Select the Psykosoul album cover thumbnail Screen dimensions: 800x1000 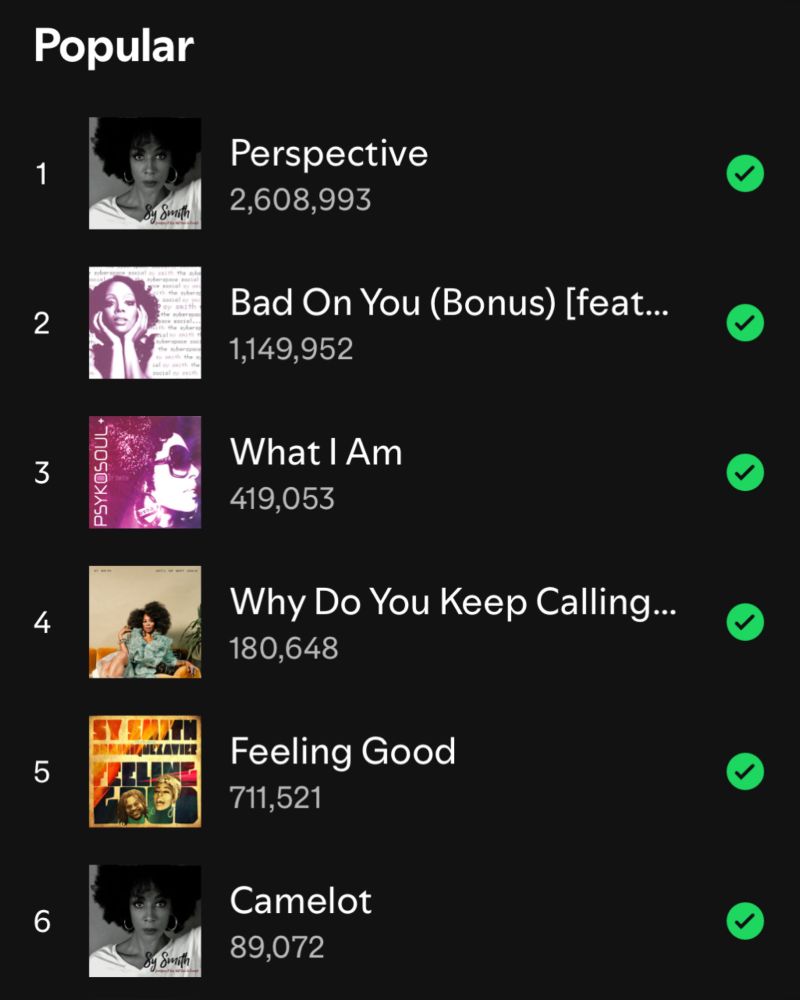point(145,473)
